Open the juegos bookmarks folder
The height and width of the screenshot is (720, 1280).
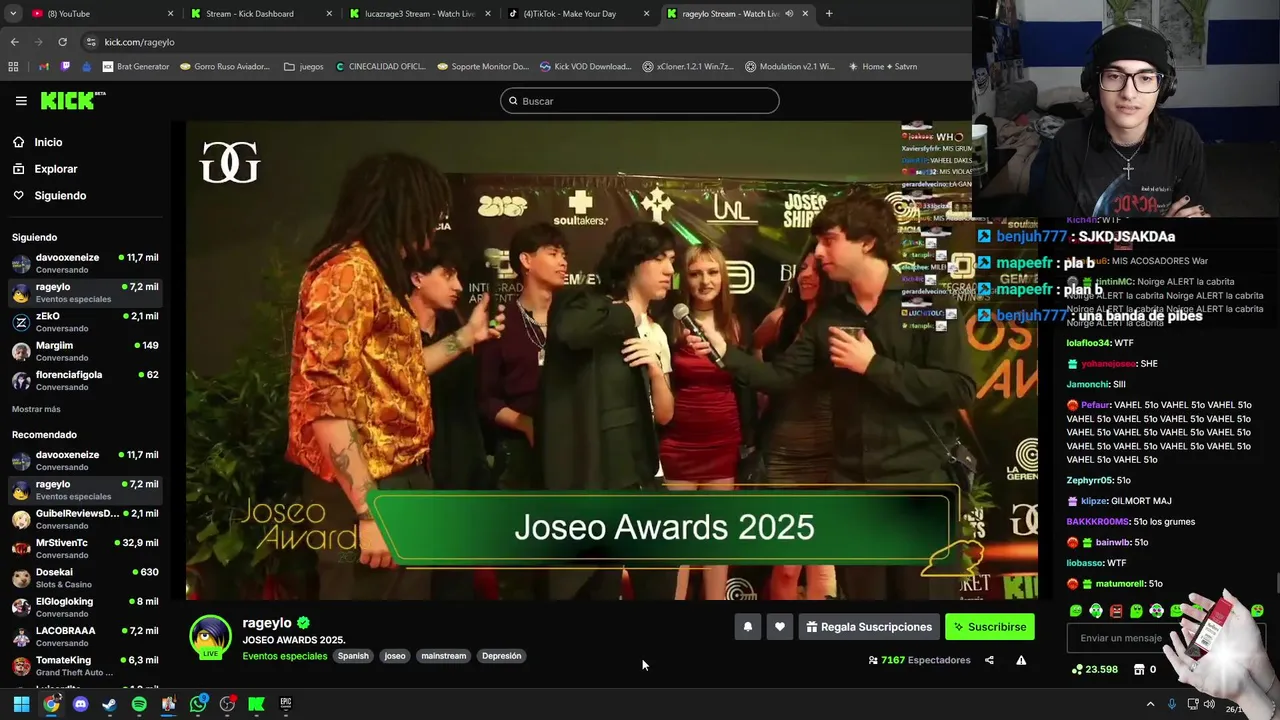coord(304,67)
